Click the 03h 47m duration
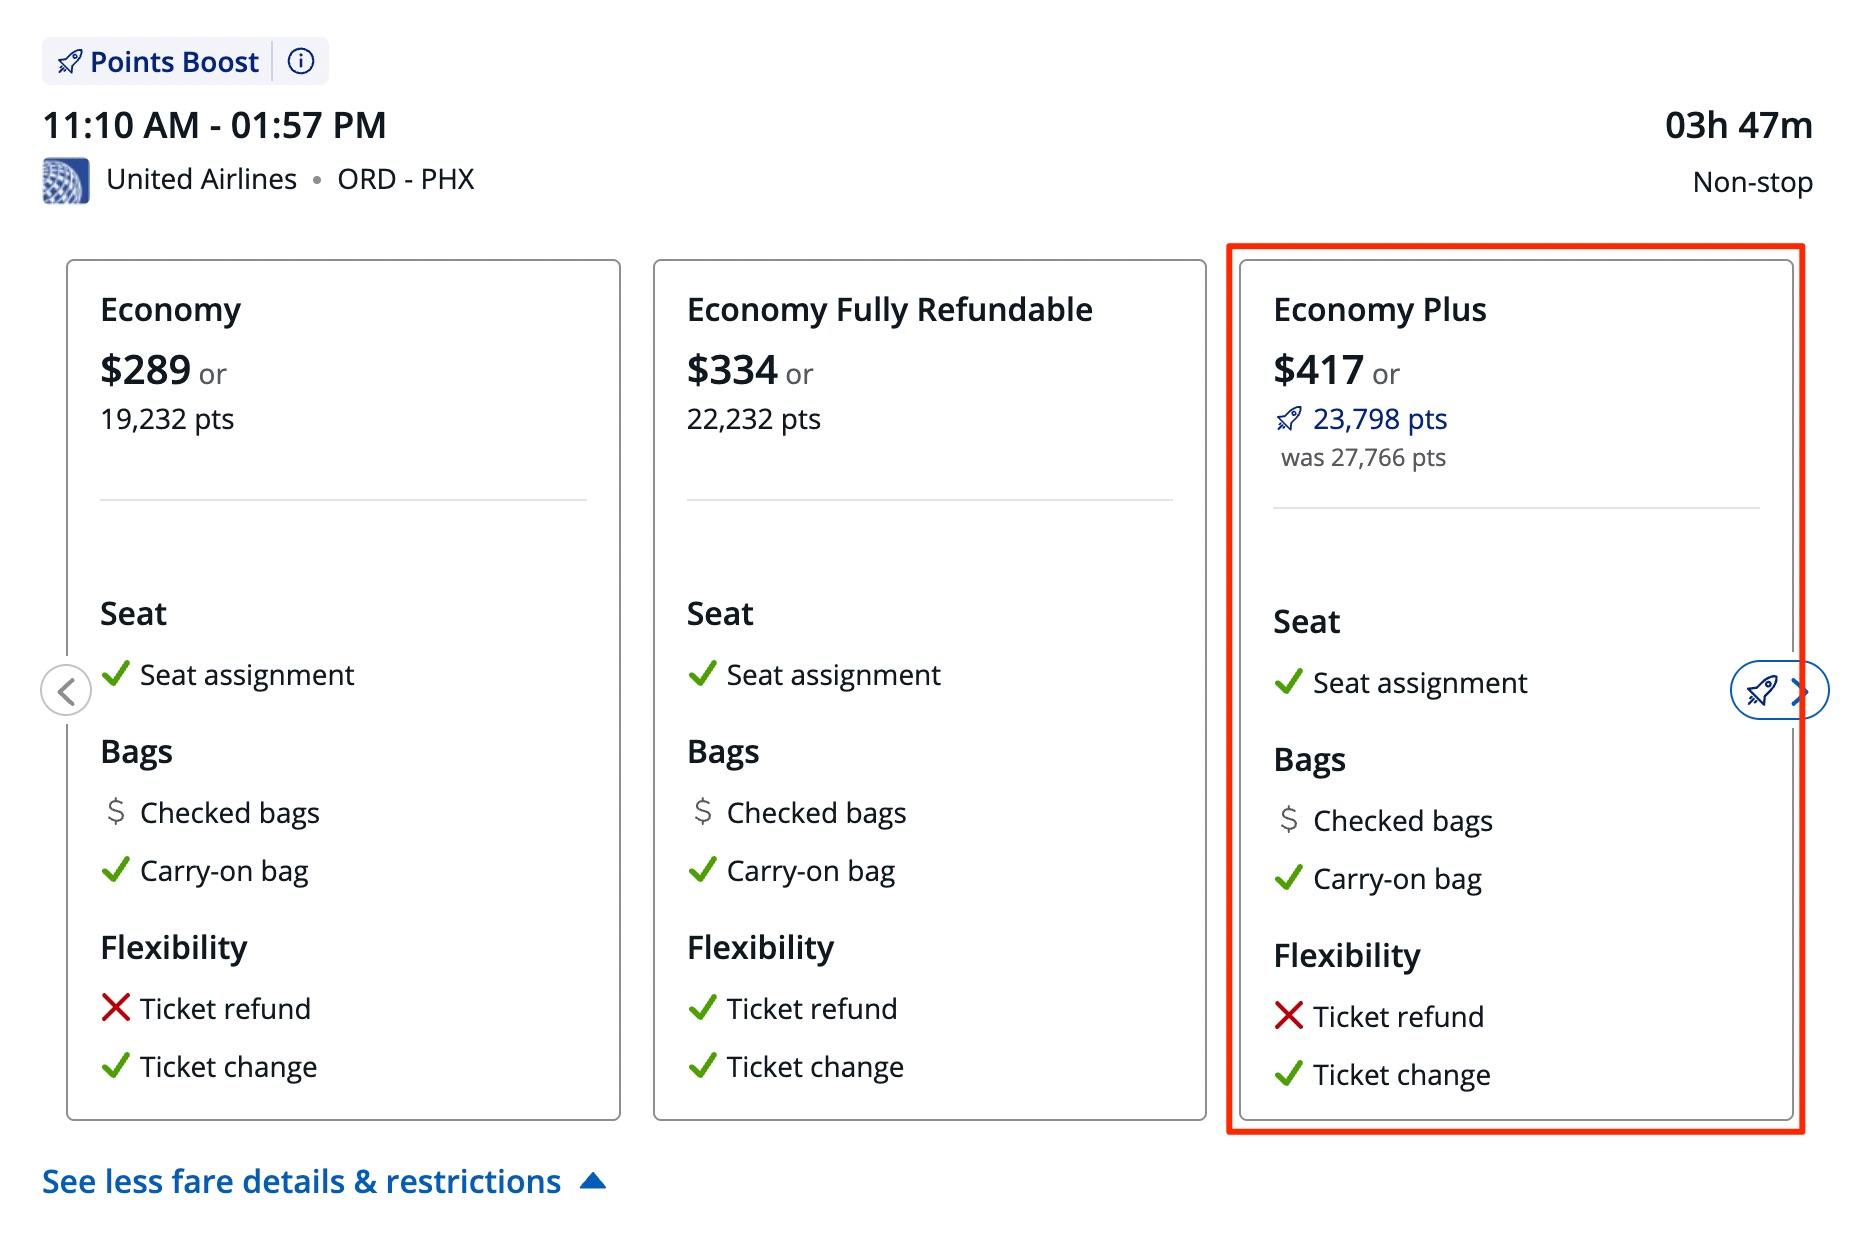This screenshot has height=1242, width=1852. tap(1739, 125)
